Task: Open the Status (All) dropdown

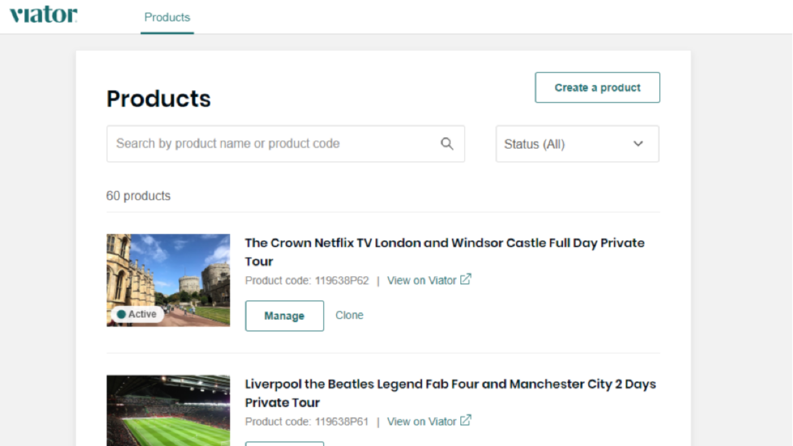Action: pos(577,144)
